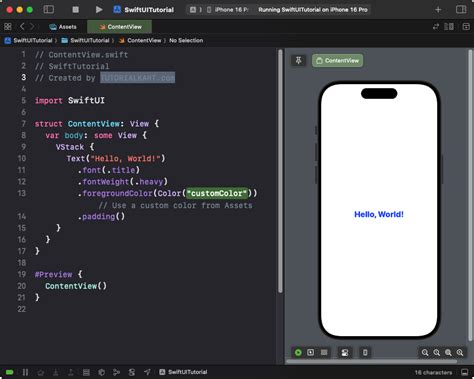
Task: Click the import SwiftUI line
Action: point(70,100)
